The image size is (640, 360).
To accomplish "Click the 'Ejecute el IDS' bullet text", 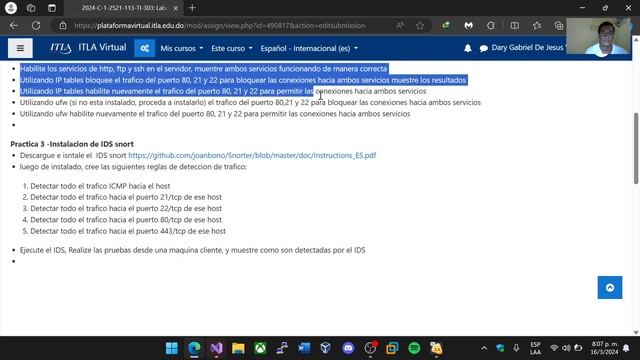I will point(192,250).
